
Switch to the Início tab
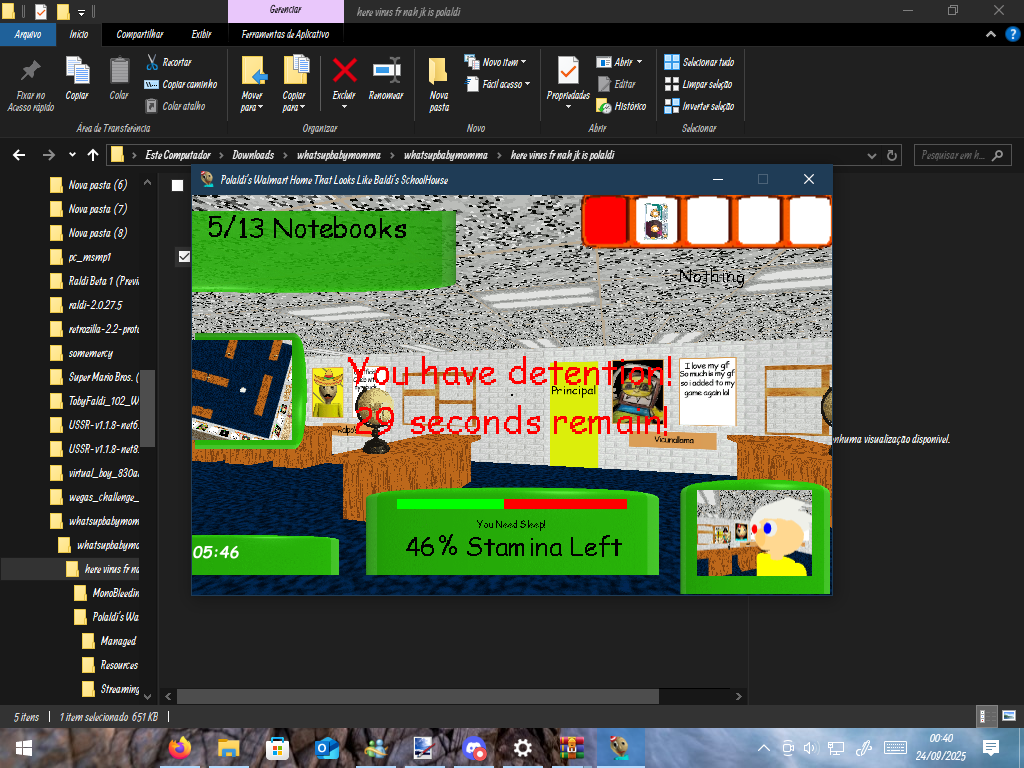pyautogui.click(x=78, y=34)
